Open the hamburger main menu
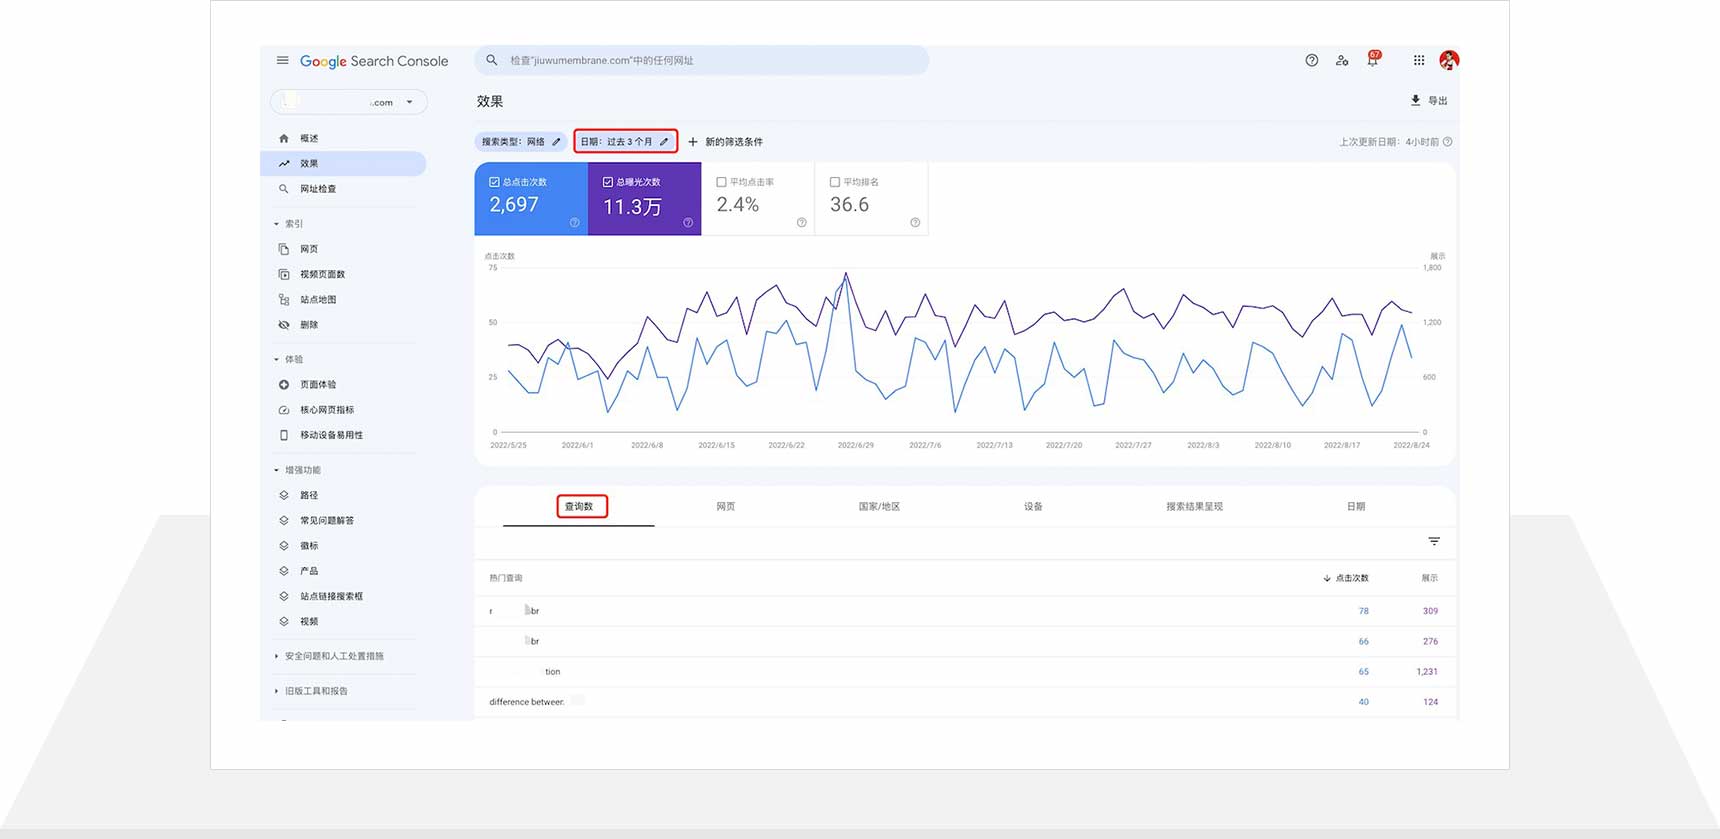This screenshot has height=839, width=1720. (x=283, y=61)
